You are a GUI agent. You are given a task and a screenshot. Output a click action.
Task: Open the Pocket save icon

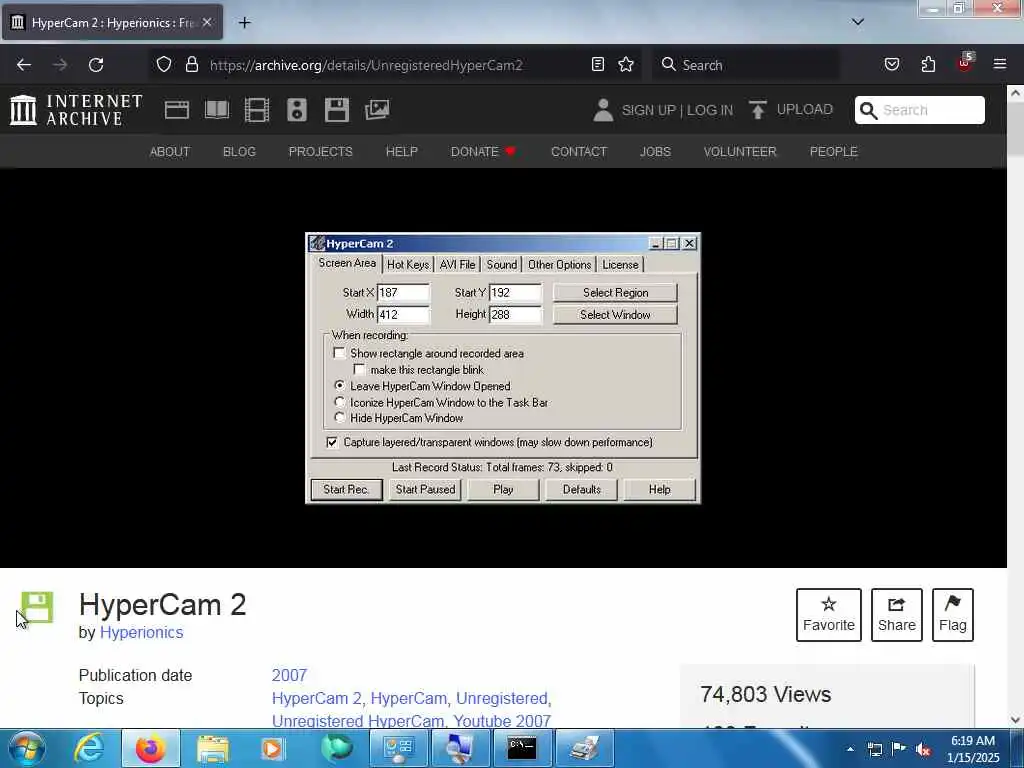892,64
